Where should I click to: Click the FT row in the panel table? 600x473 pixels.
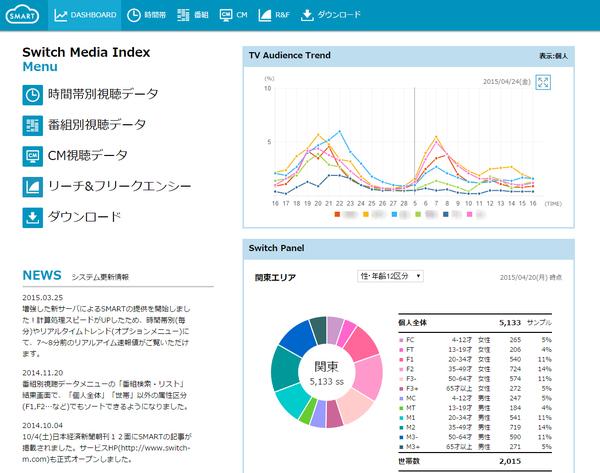pos(475,349)
